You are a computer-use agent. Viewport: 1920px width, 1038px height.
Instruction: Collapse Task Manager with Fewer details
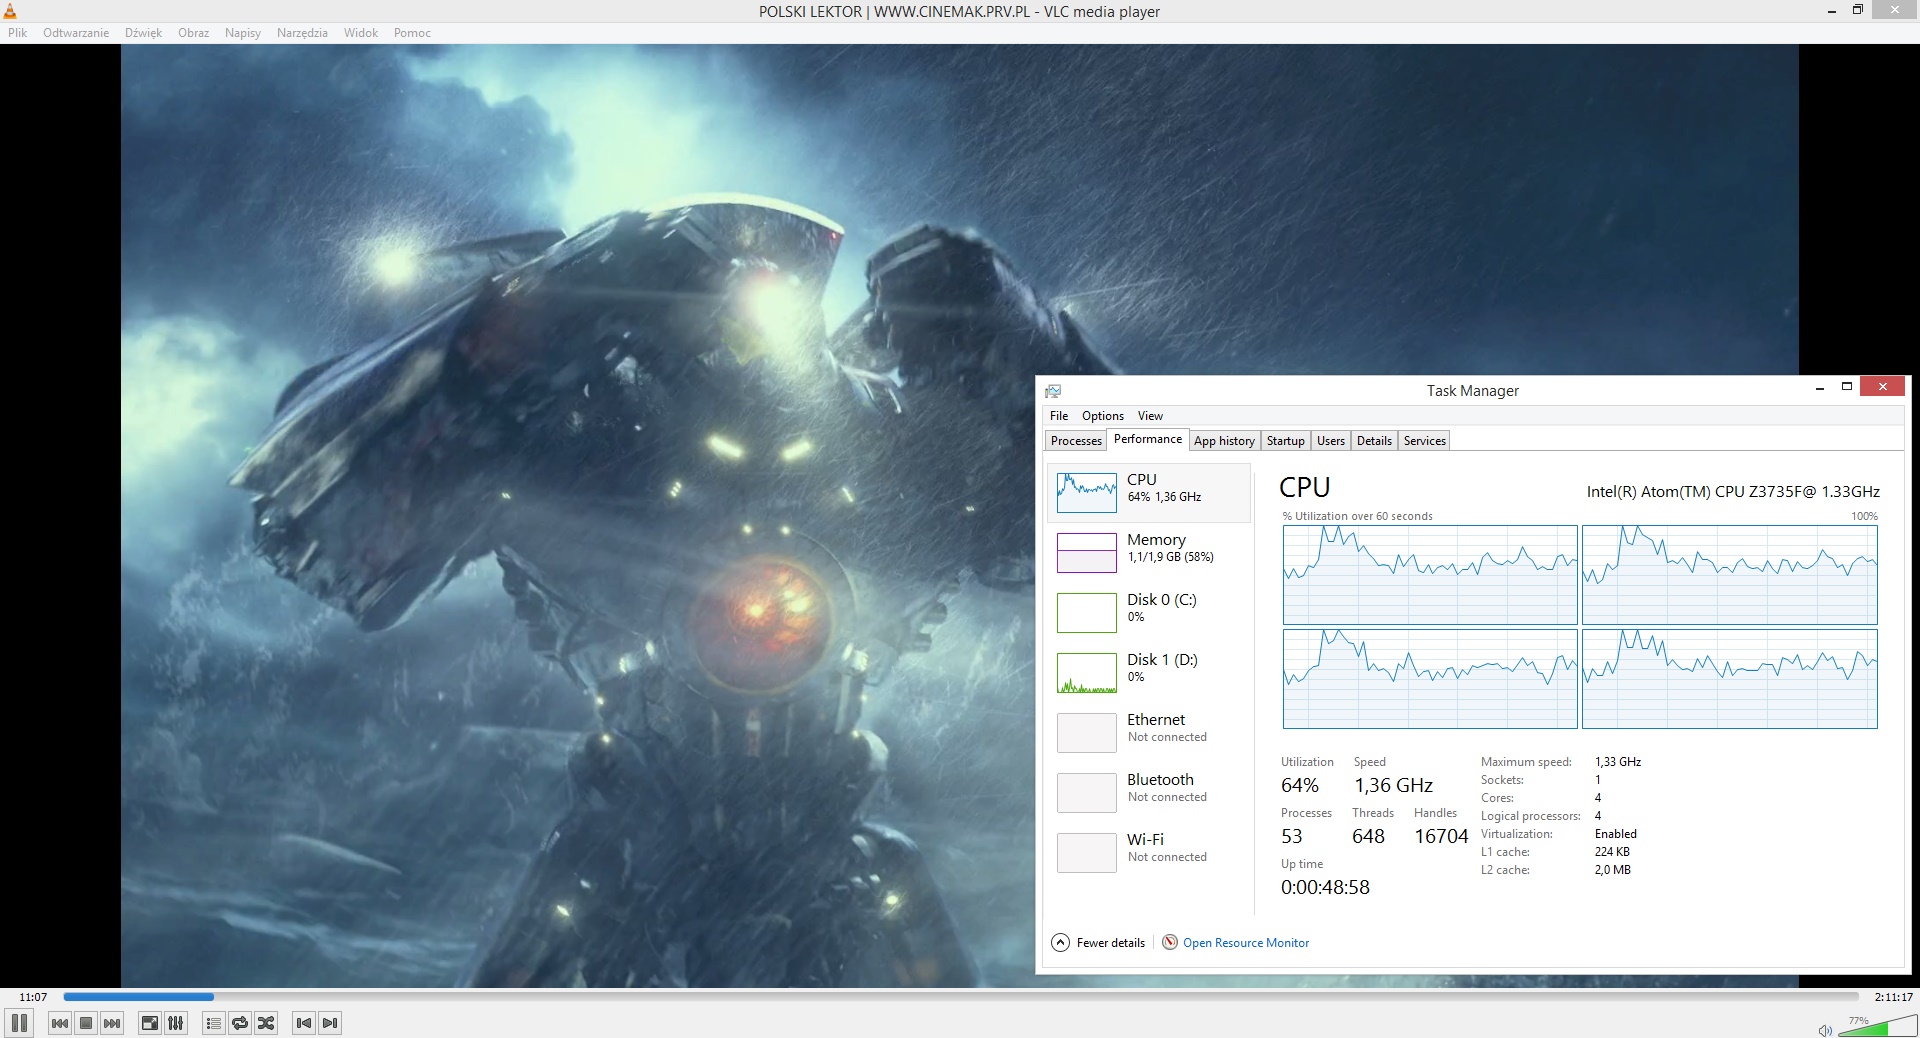click(x=1098, y=942)
